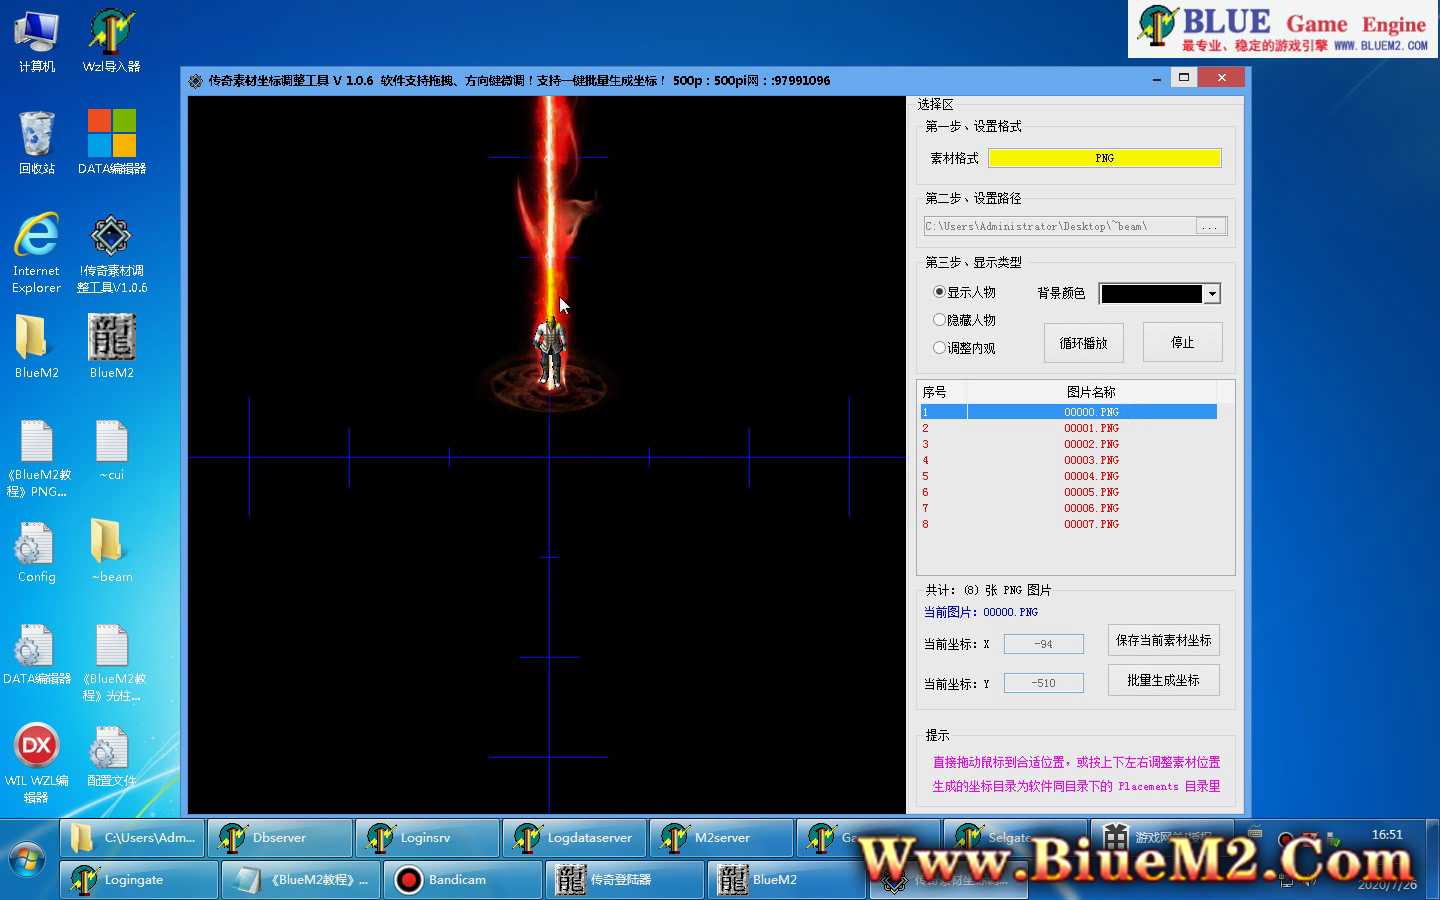Open the BlueM2 dragon application icon on the desktop
Image resolution: width=1440 pixels, height=900 pixels.
pyautogui.click(x=111, y=346)
